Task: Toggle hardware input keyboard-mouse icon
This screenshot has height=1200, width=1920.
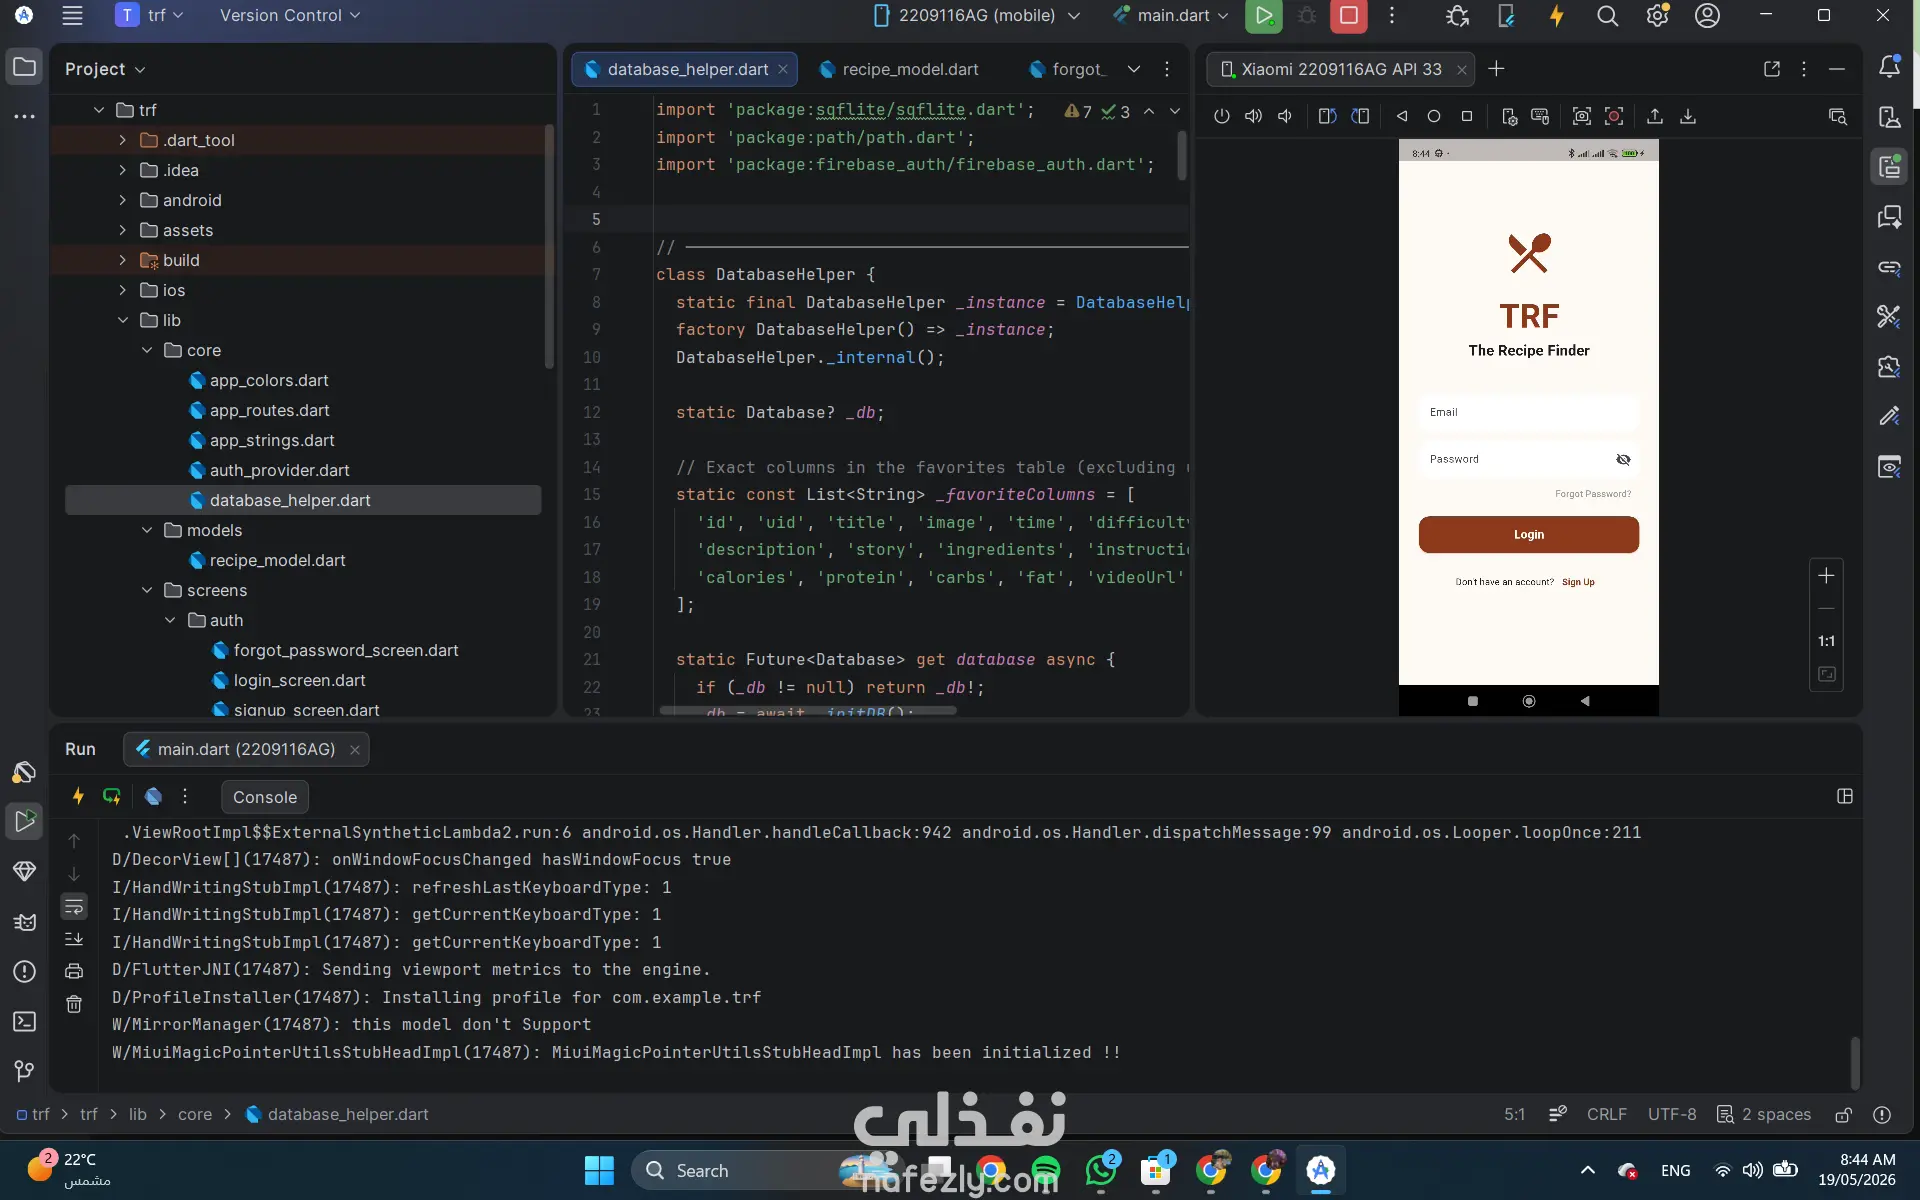Action: pos(1540,116)
